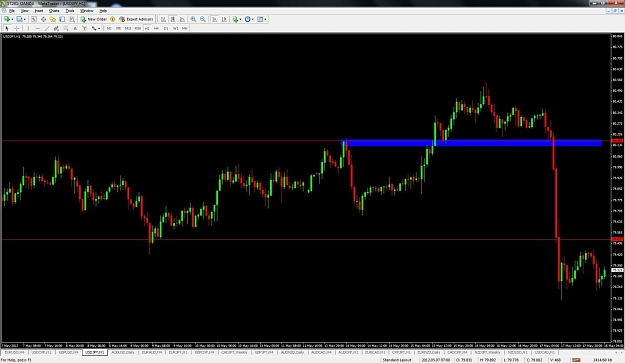The width and height of the screenshot is (625, 363).
Task: Select the H1 timeframe button
Action: pos(147,28)
